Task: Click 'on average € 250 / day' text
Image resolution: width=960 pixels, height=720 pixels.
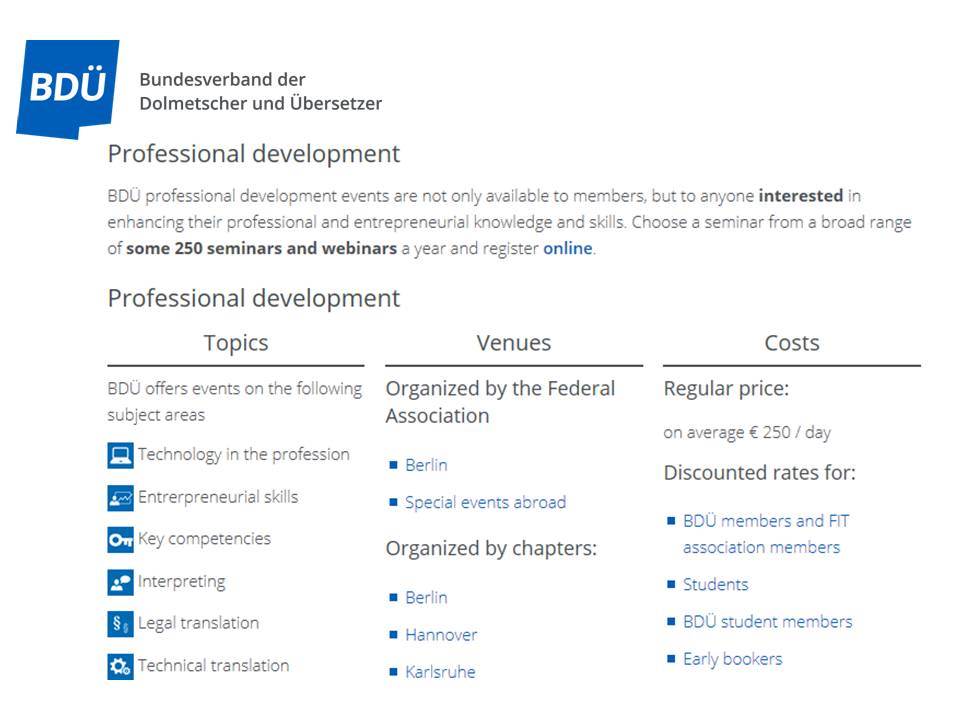Action: [x=747, y=433]
